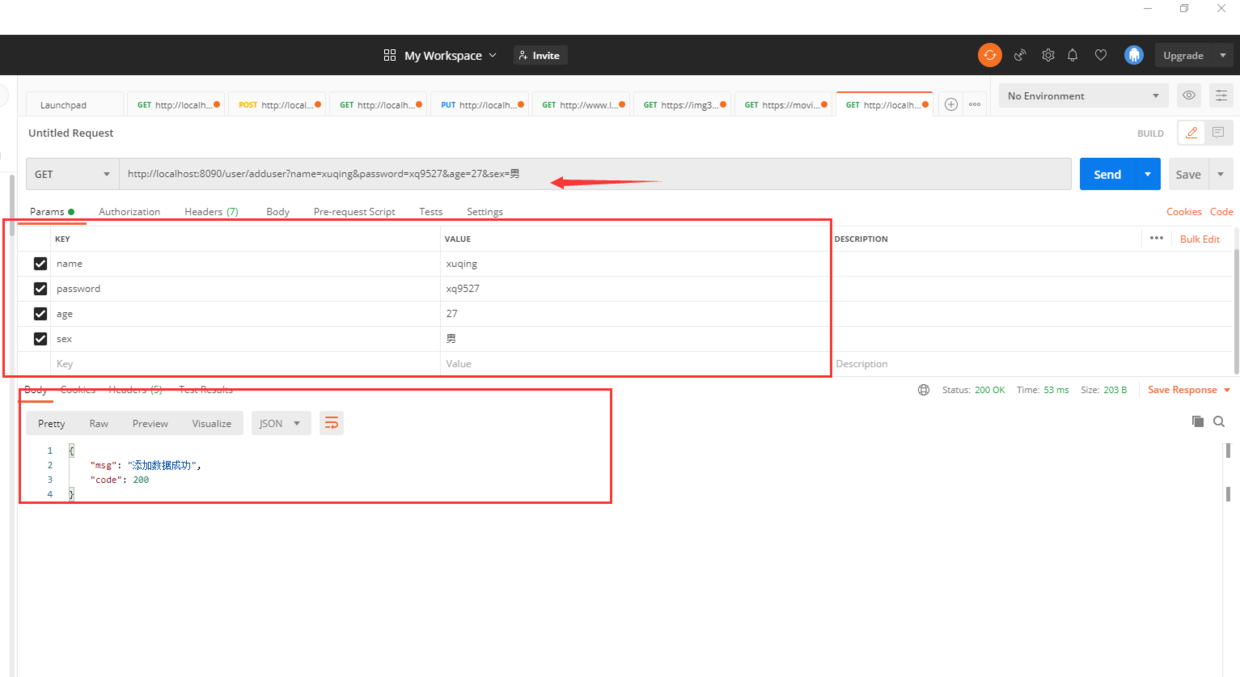The image size is (1240, 677).
Task: Switch to the Headers (7) request tab
Action: pos(211,212)
